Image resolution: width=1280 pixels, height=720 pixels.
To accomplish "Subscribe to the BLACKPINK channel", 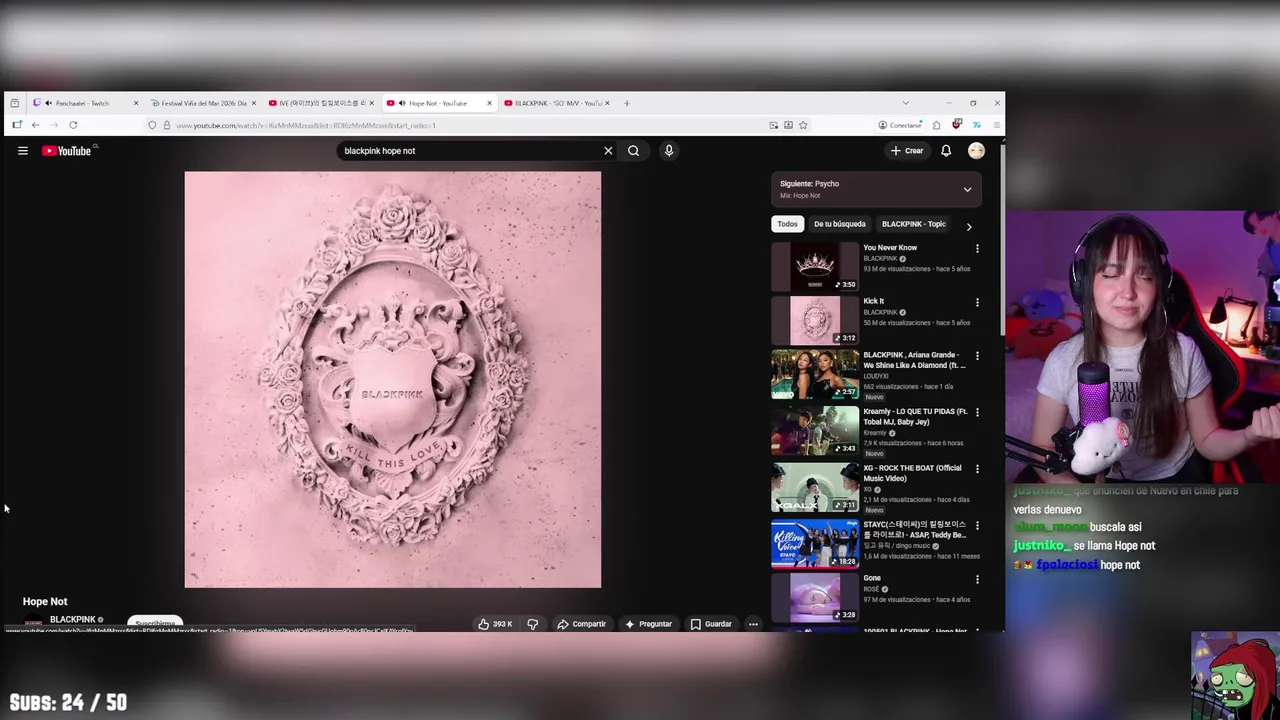I will point(155,622).
